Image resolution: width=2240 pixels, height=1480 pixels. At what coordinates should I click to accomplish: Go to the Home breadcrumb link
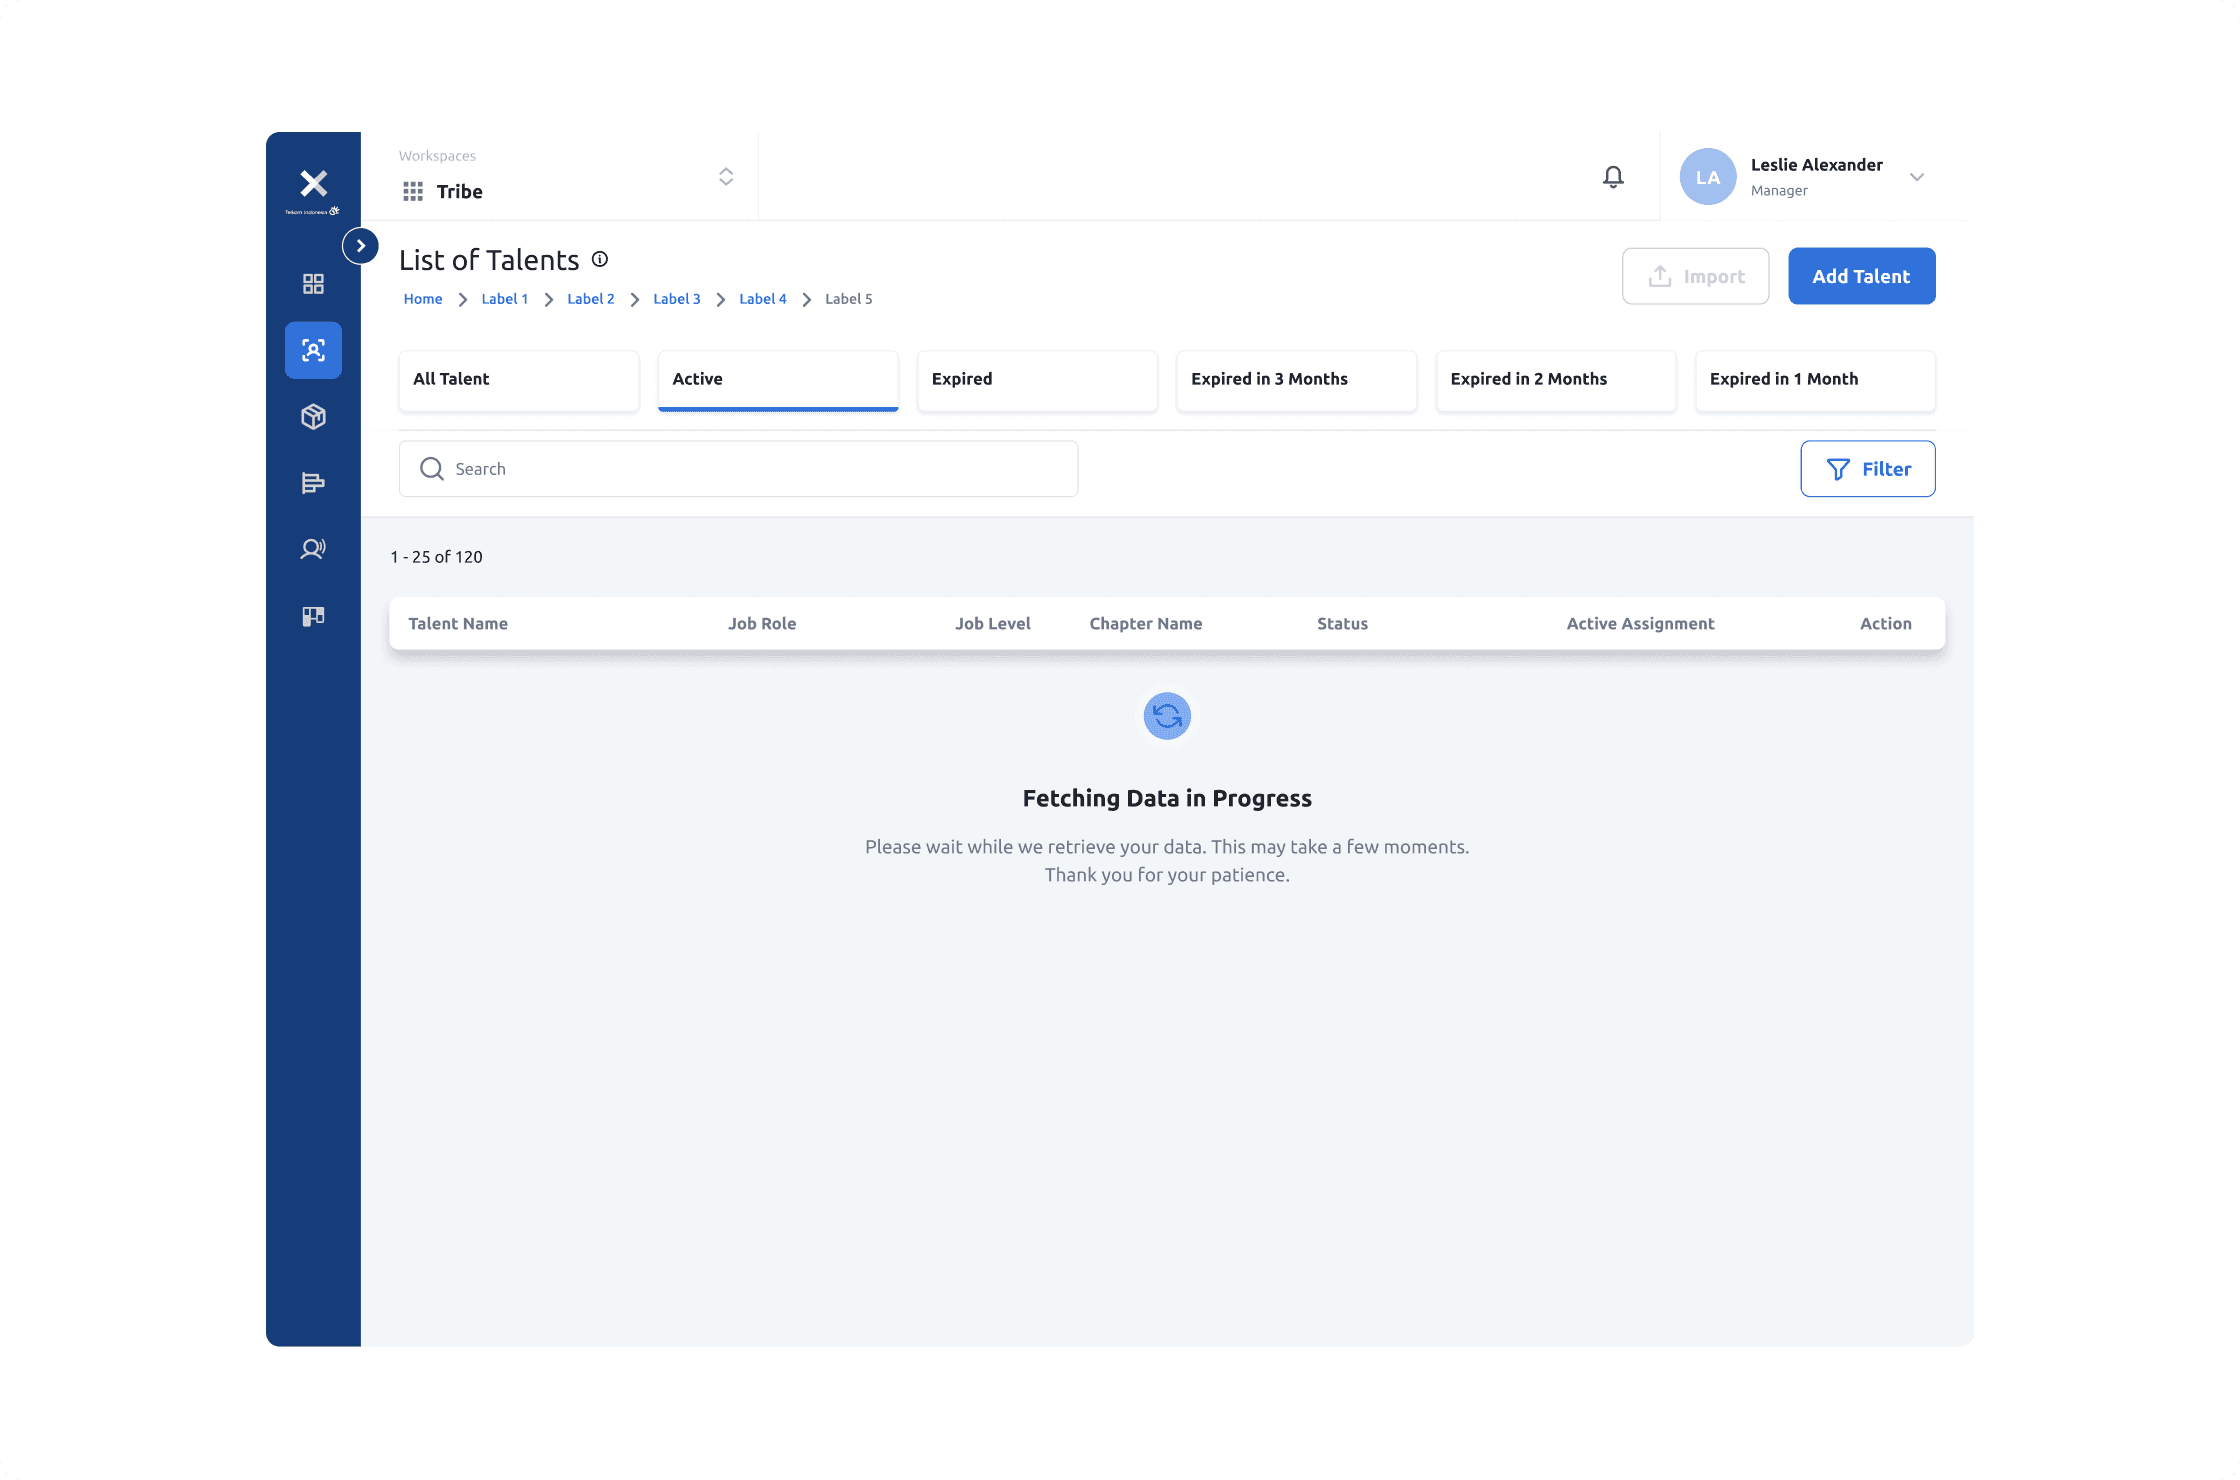tap(423, 299)
